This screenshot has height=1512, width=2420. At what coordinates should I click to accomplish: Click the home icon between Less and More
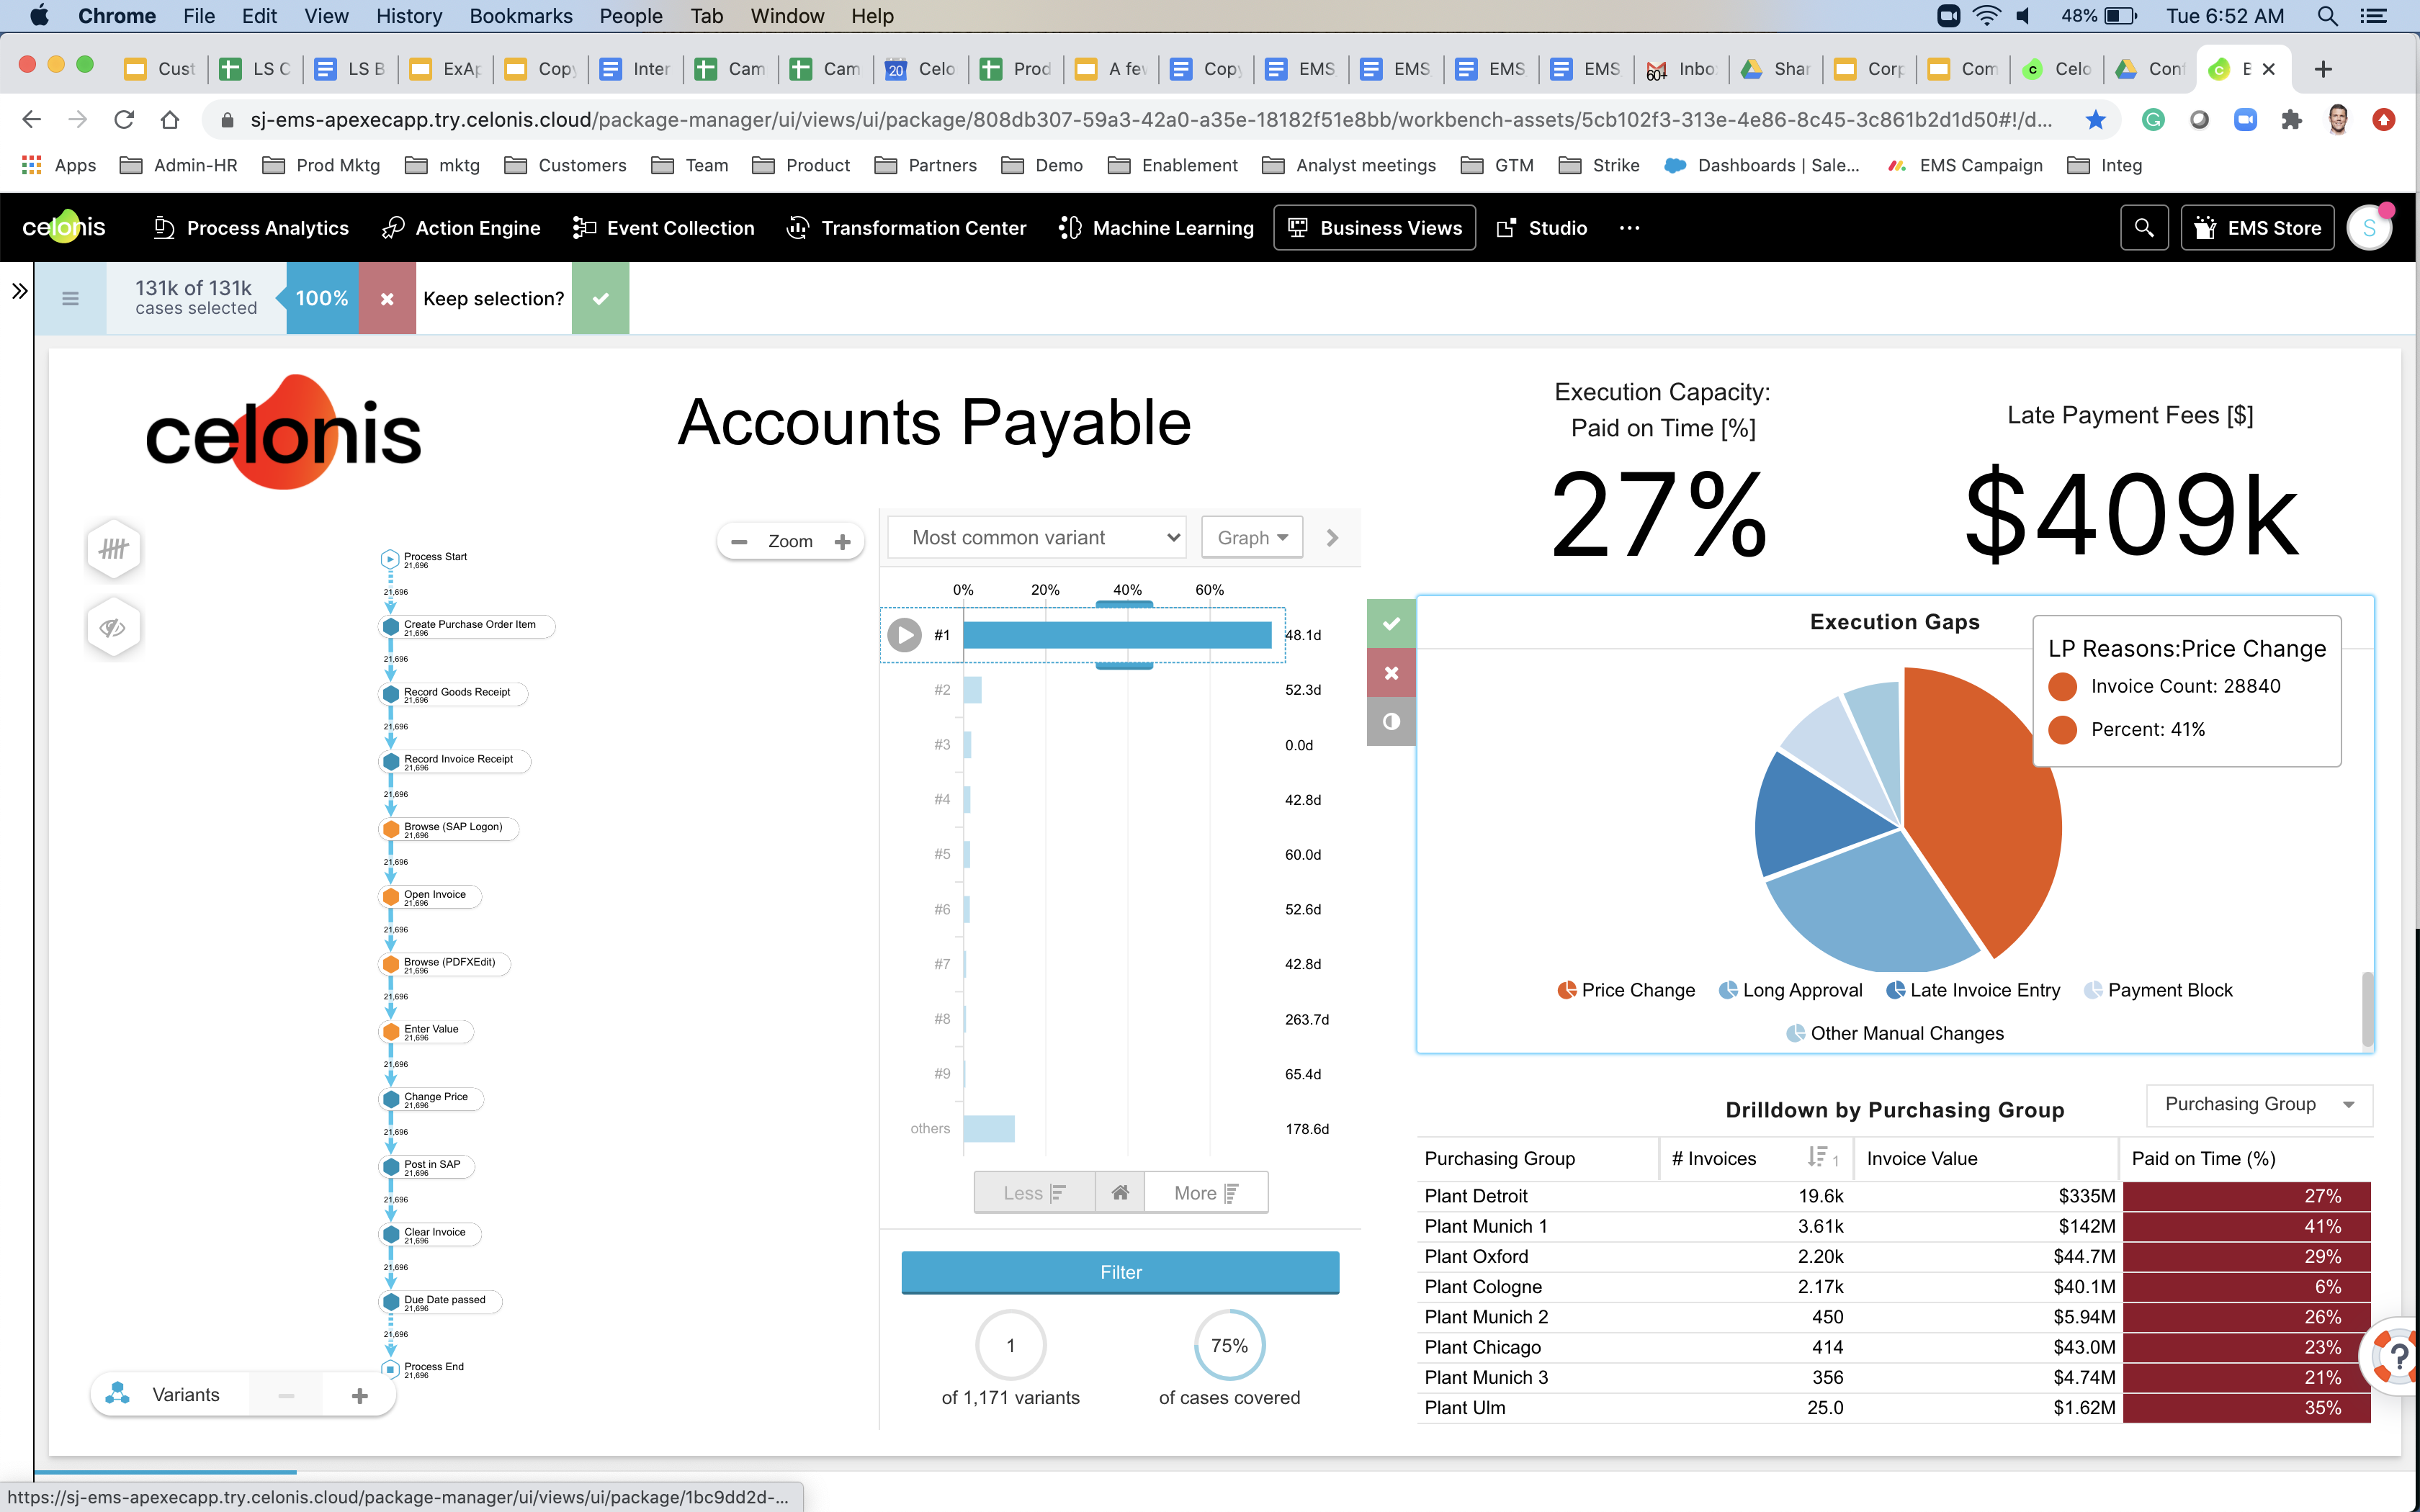[1120, 1193]
